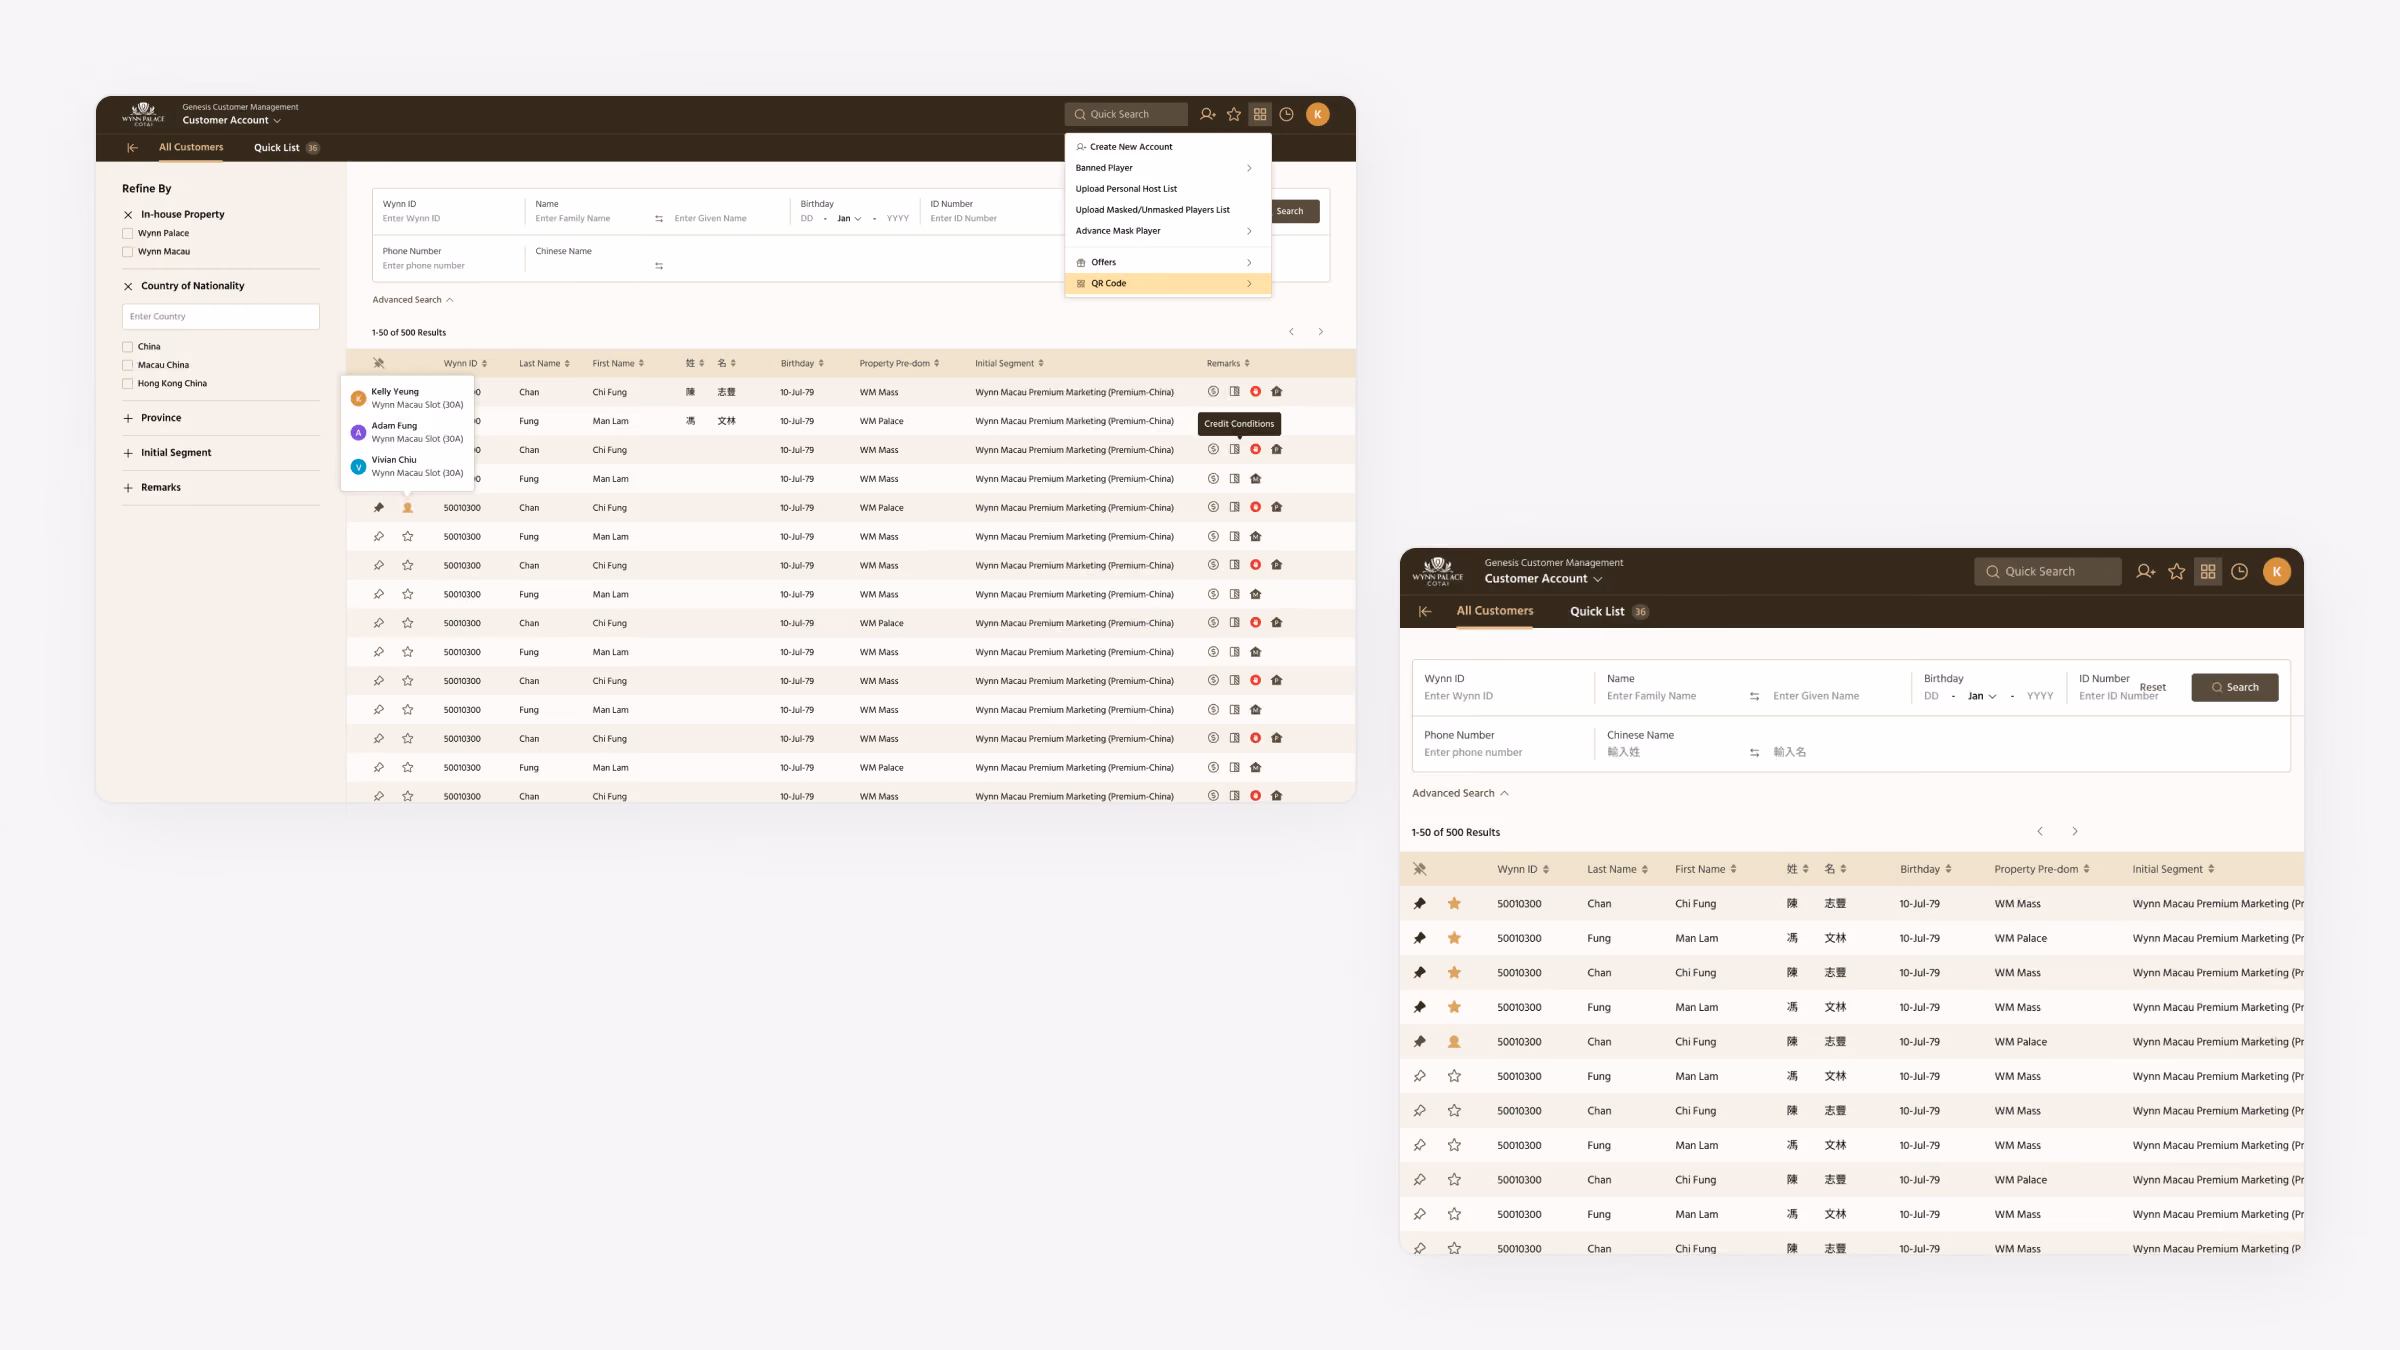This screenshot has height=1350, width=2400.
Task: Click the orange person icon in the left window table
Action: [x=408, y=508]
